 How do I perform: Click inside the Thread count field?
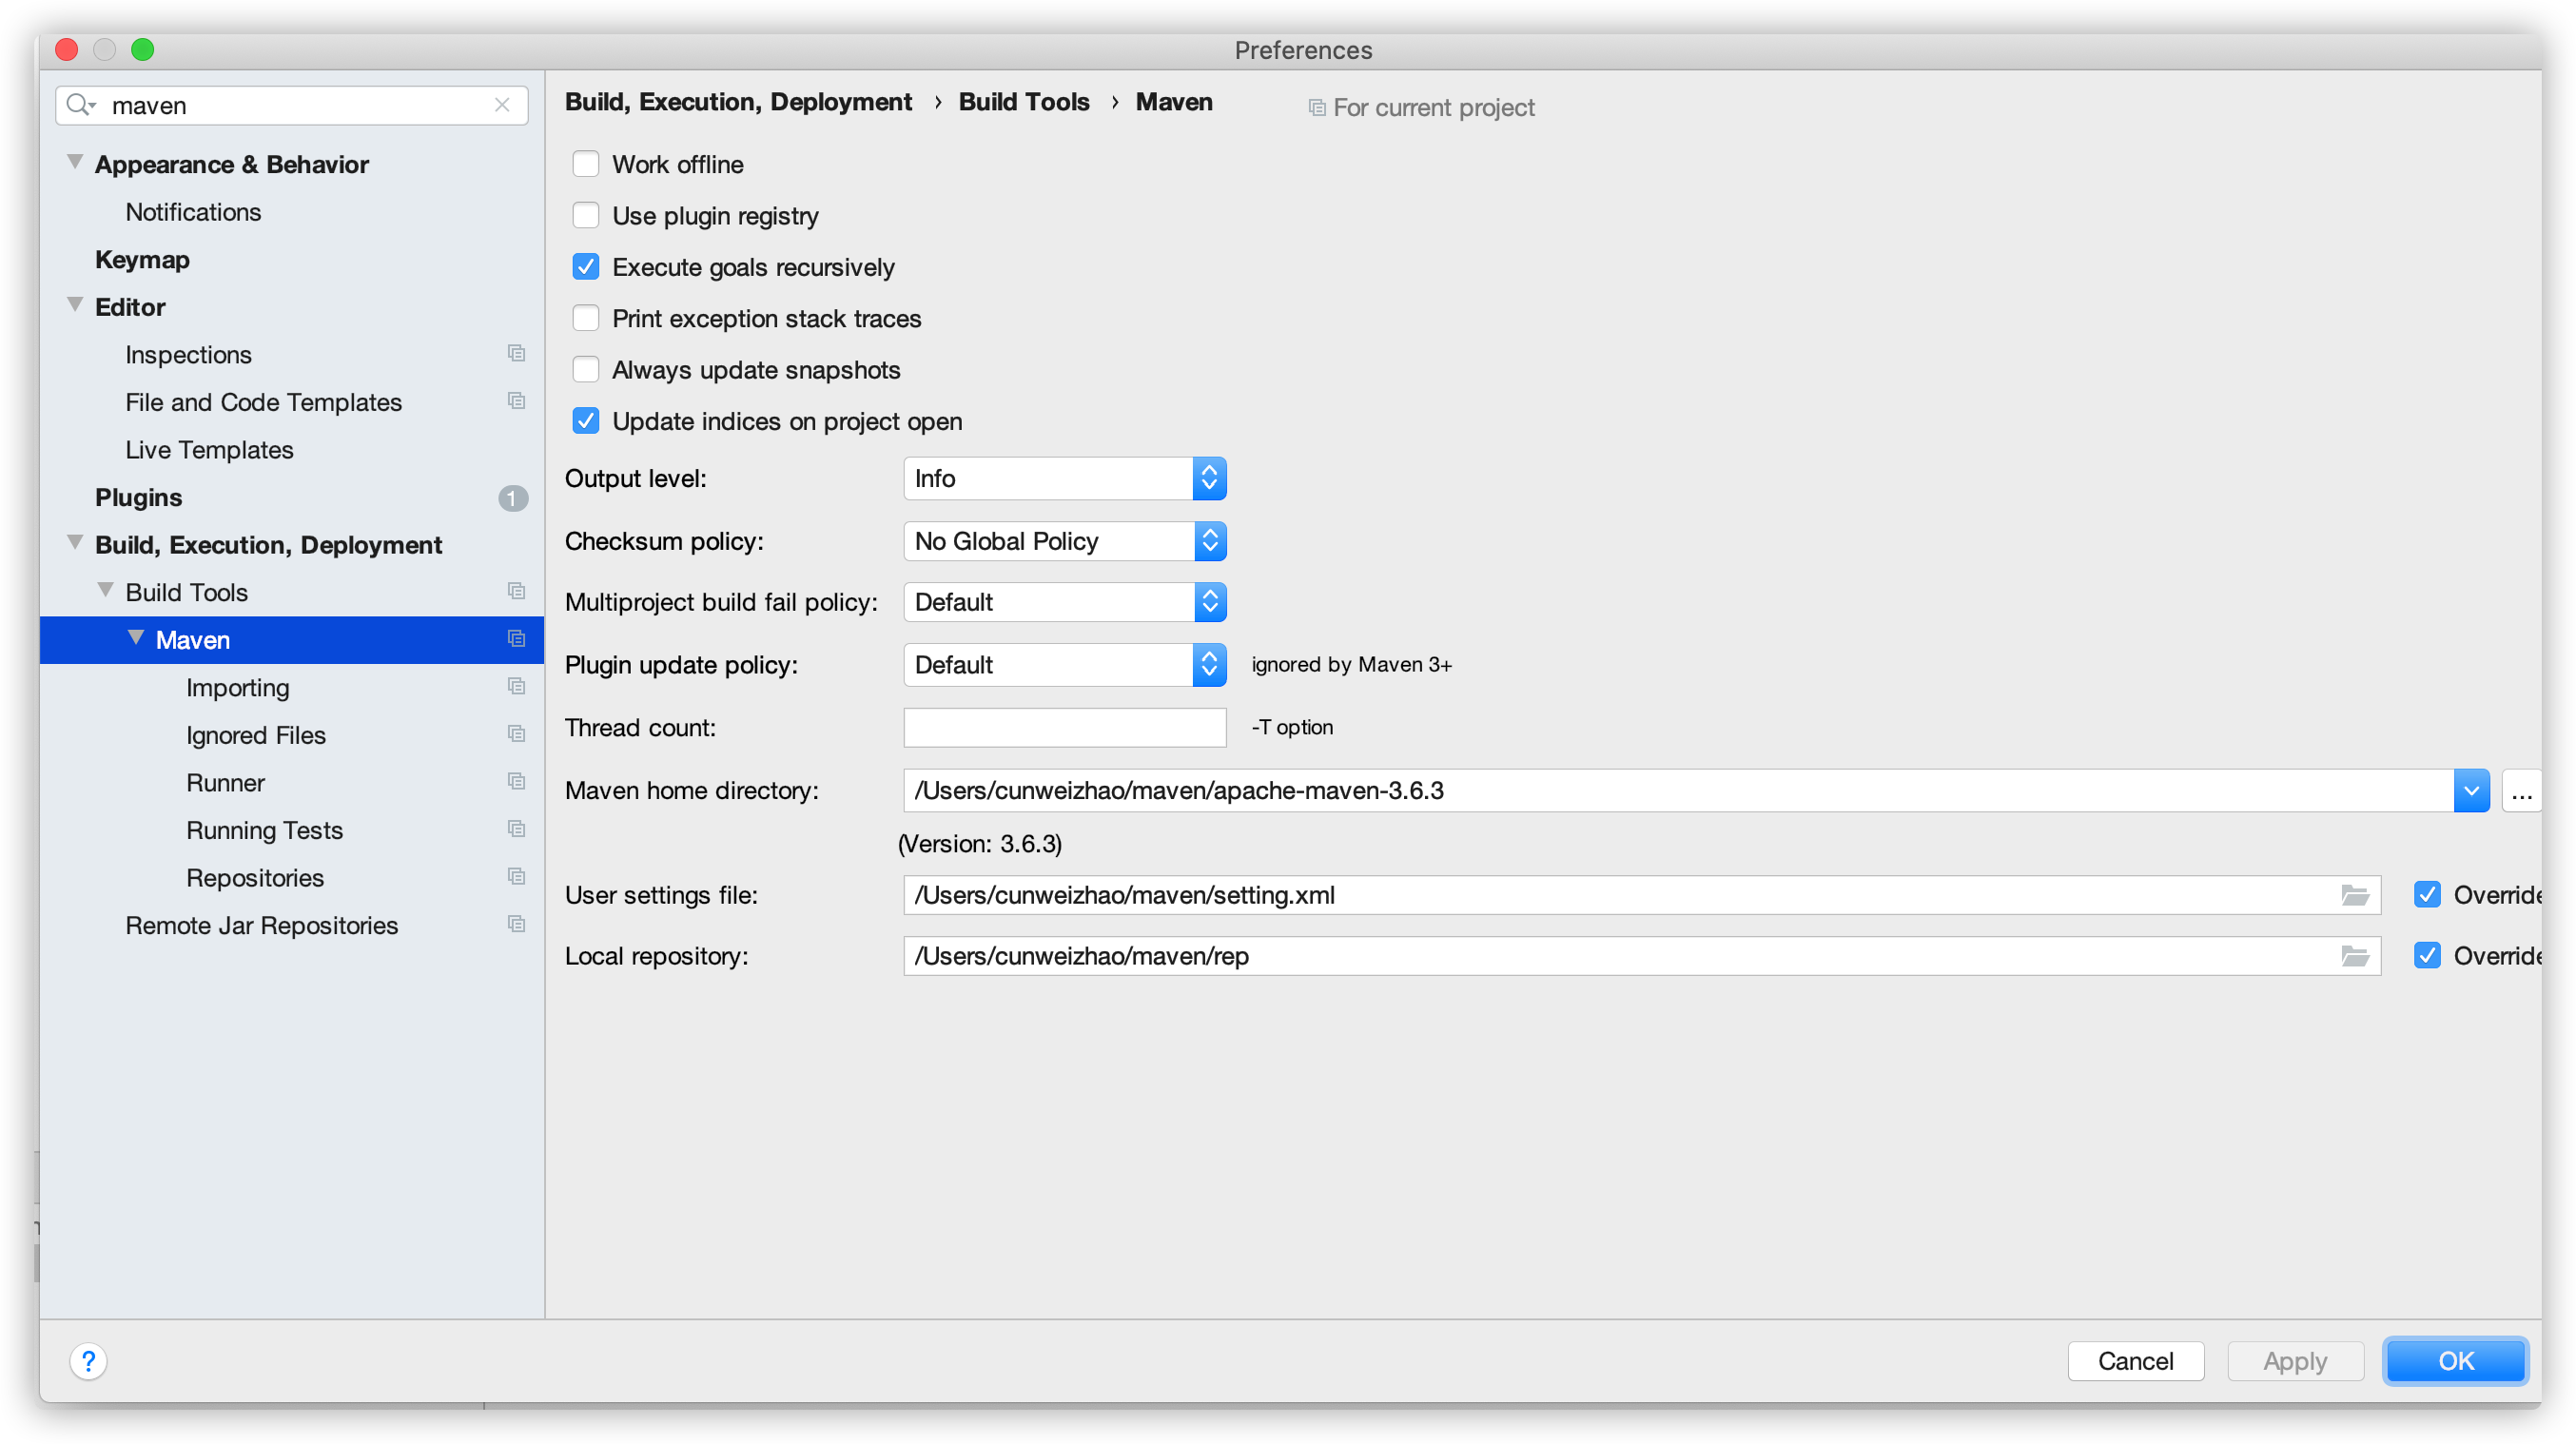pyautogui.click(x=1064, y=728)
